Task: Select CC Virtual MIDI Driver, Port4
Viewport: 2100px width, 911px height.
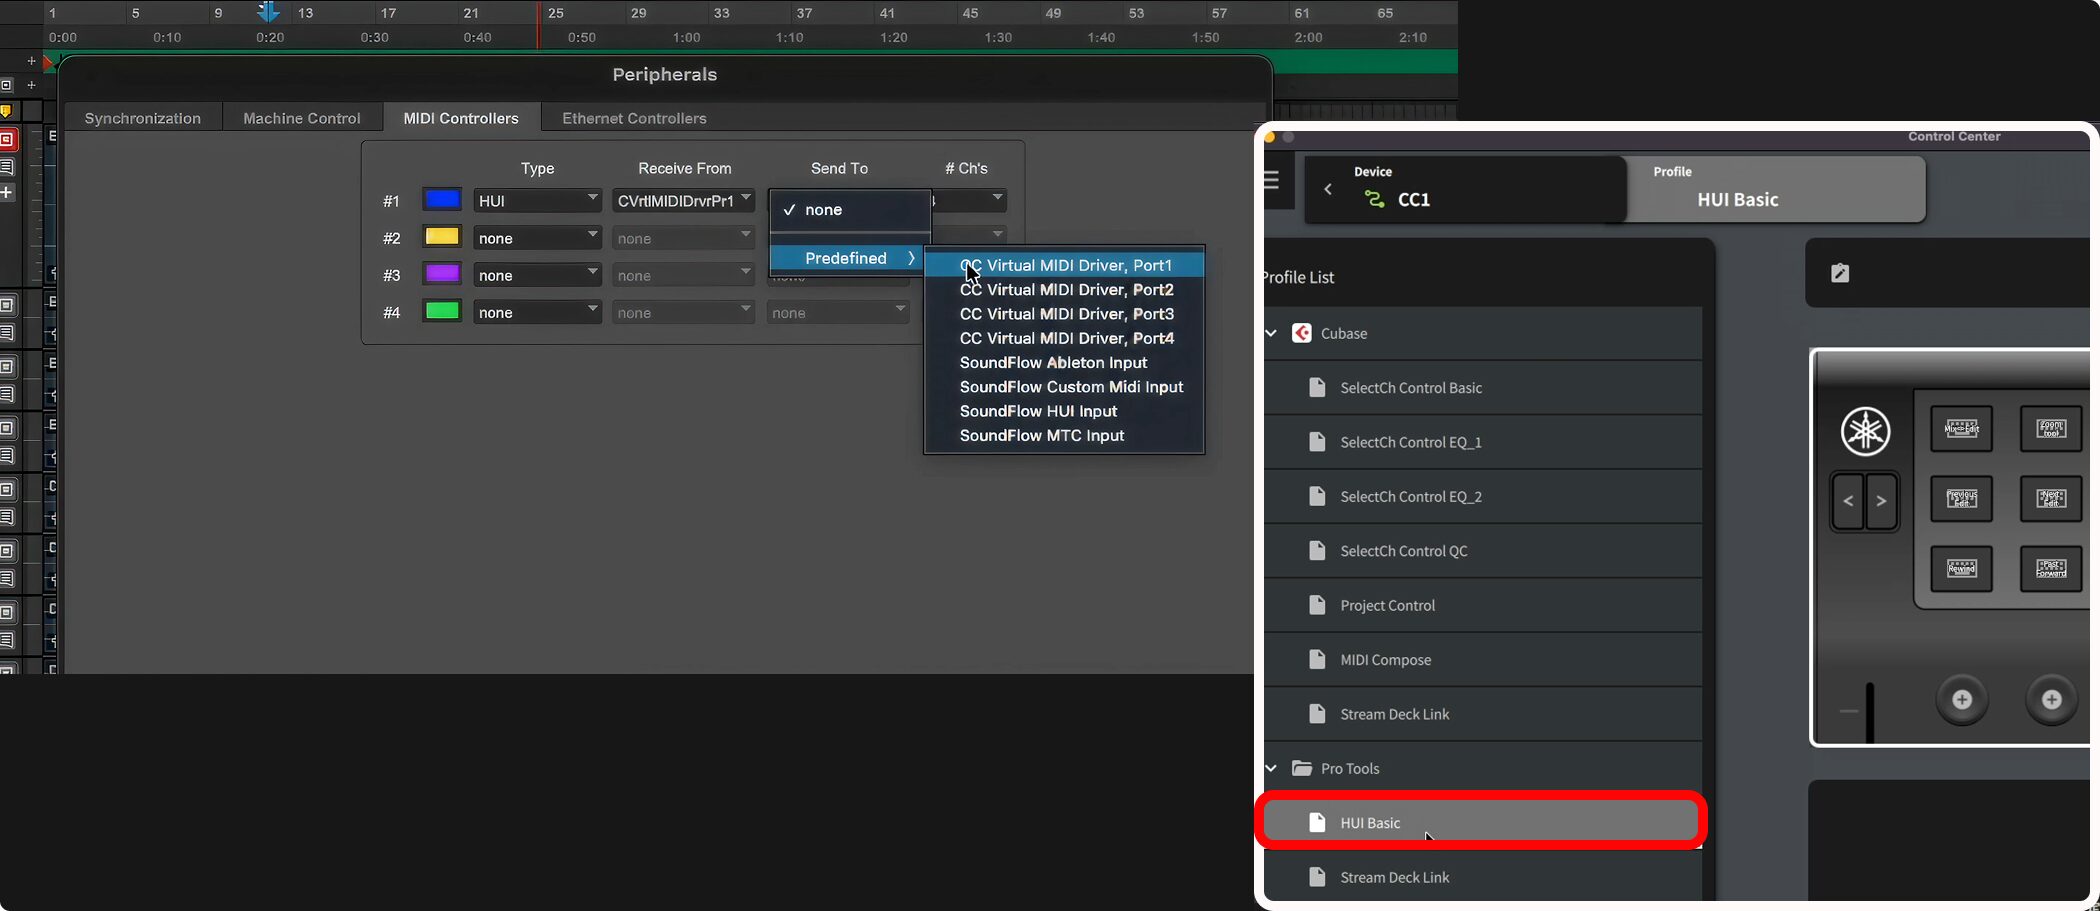Action: pos(1064,338)
